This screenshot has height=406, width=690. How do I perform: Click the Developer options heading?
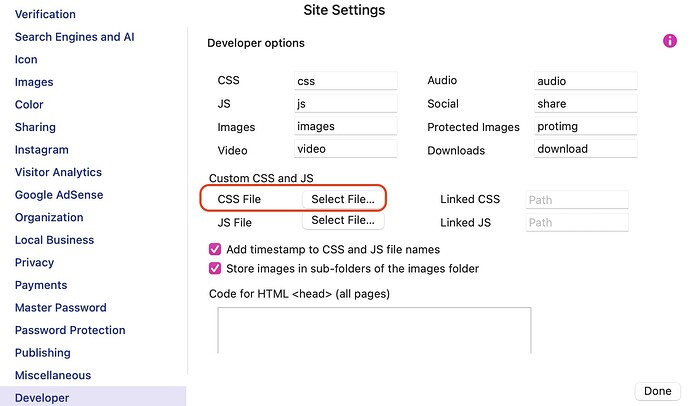tap(256, 43)
